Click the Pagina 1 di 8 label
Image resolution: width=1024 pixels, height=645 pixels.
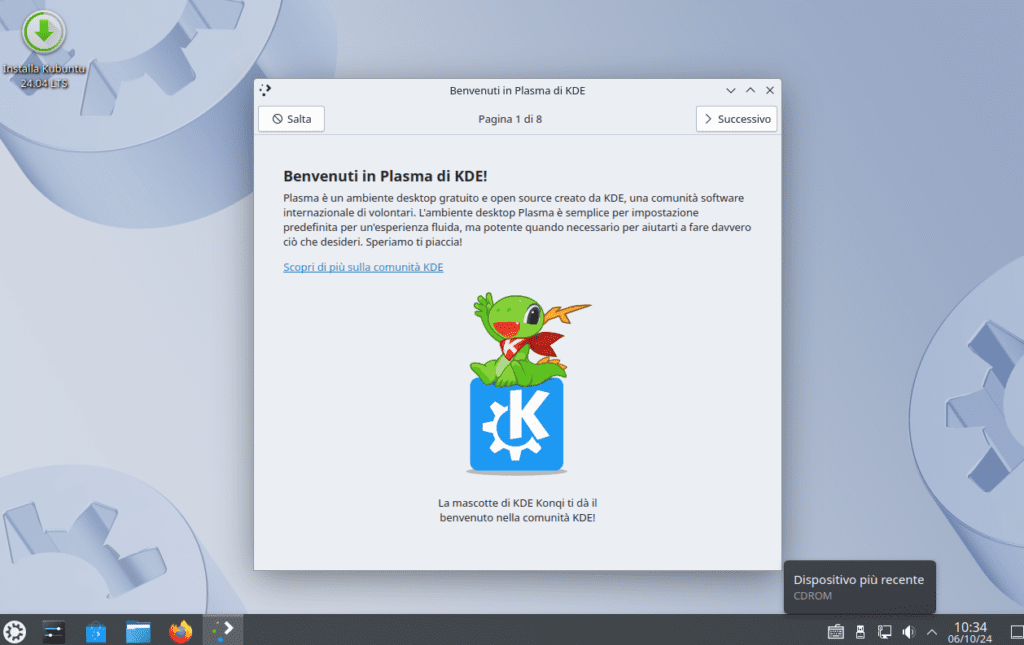510,119
